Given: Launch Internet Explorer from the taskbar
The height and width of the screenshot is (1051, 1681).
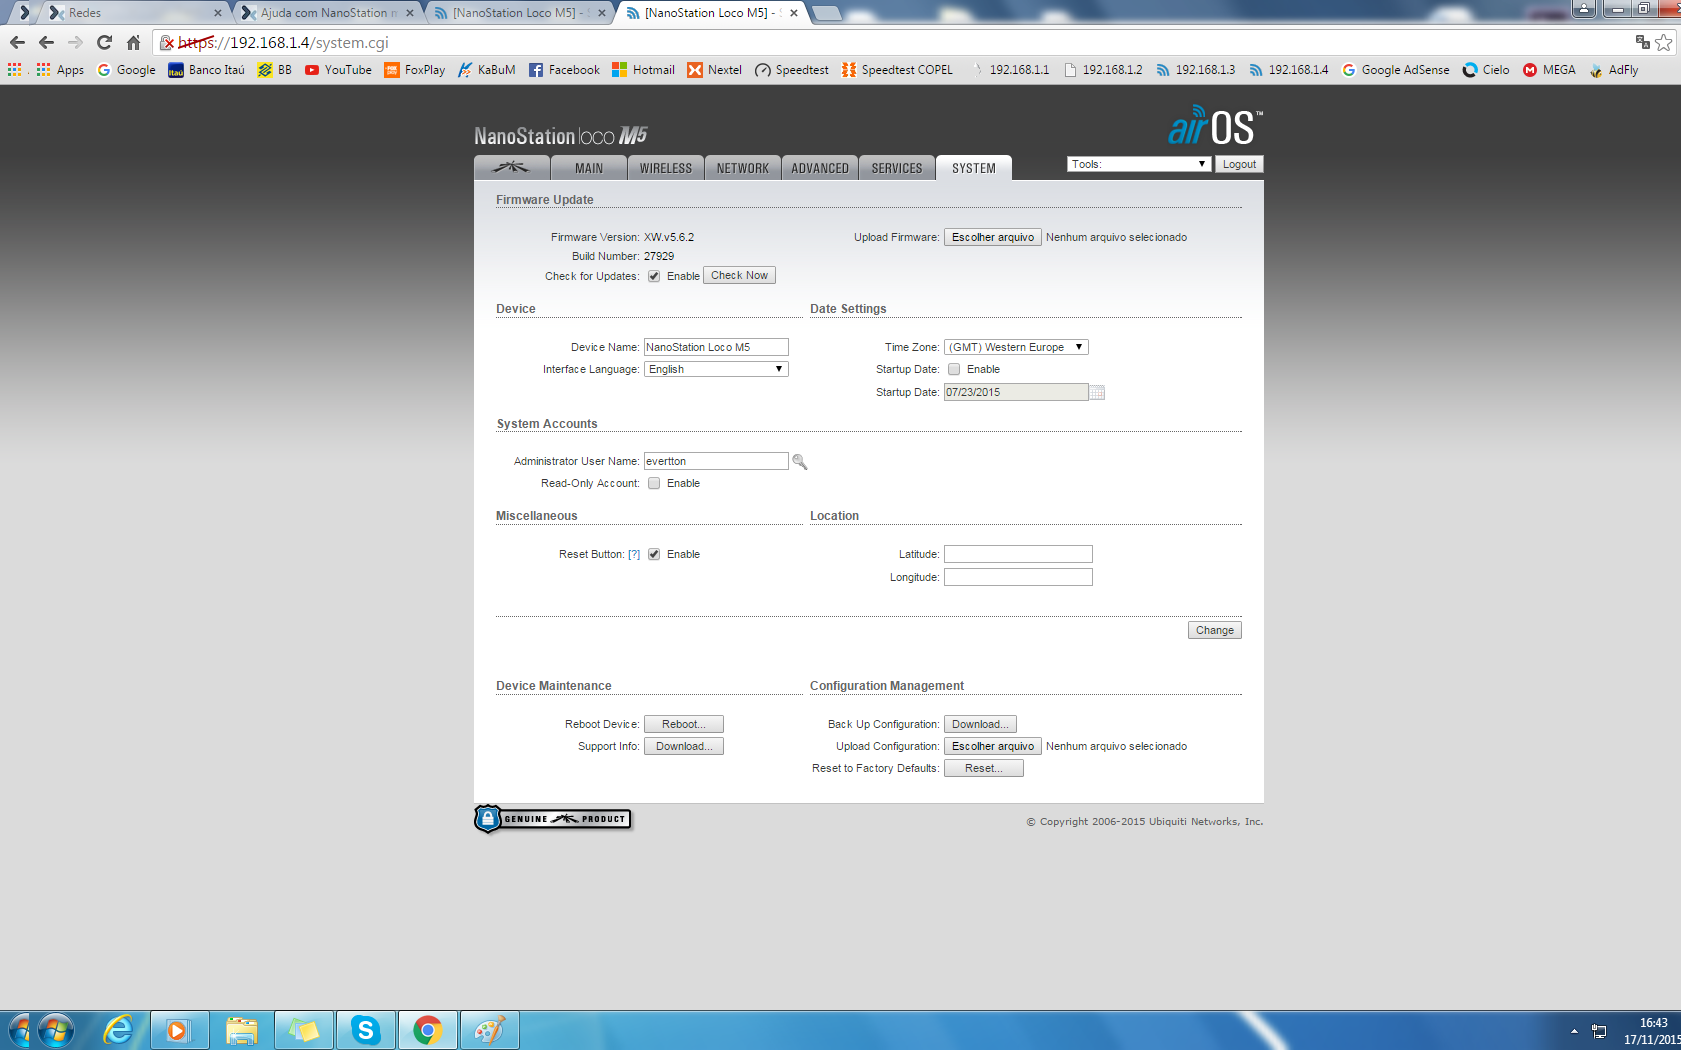Looking at the screenshot, I should point(118,1030).
